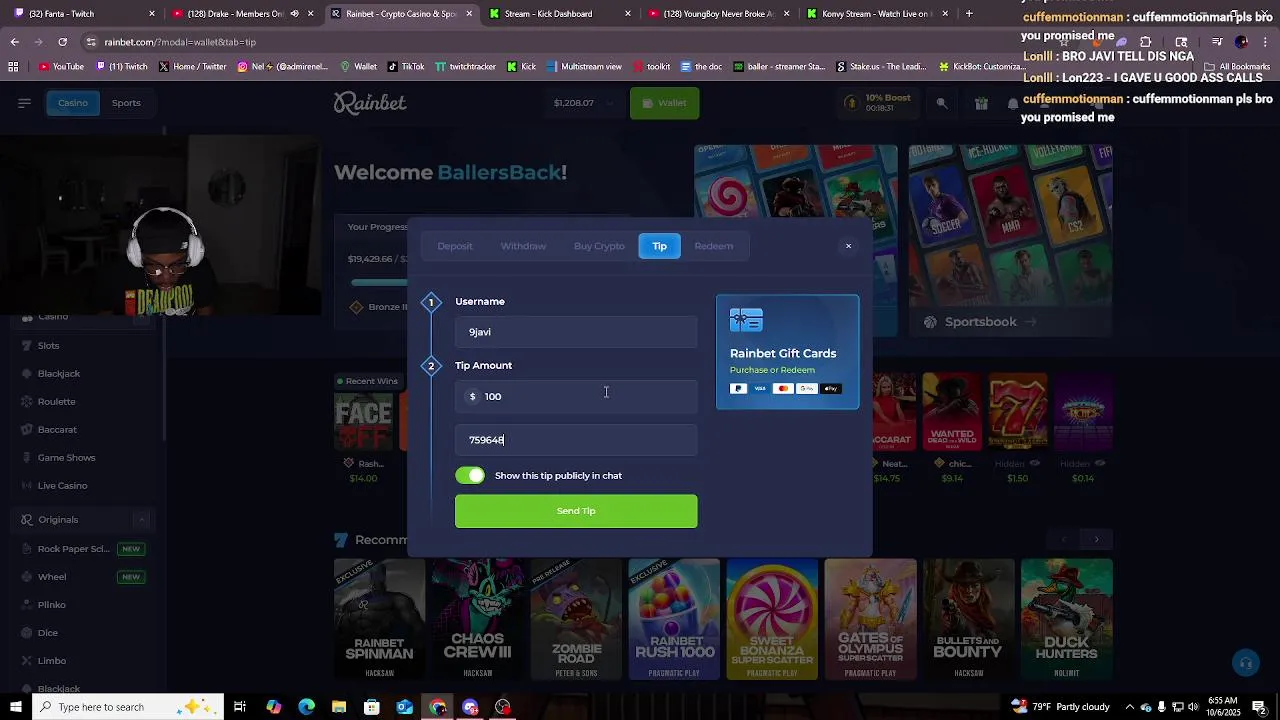The image size is (1280, 720).
Task: Click Purchase or Redeem gift card link
Action: point(772,370)
